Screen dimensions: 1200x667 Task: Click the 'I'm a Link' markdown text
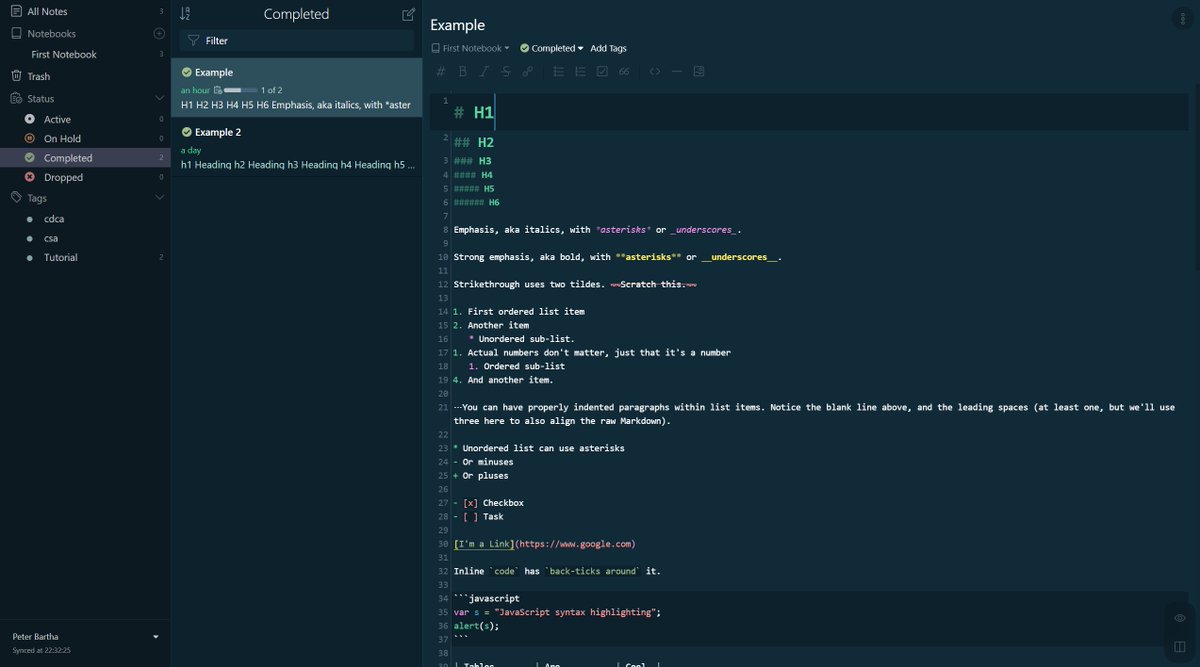[x=484, y=544]
